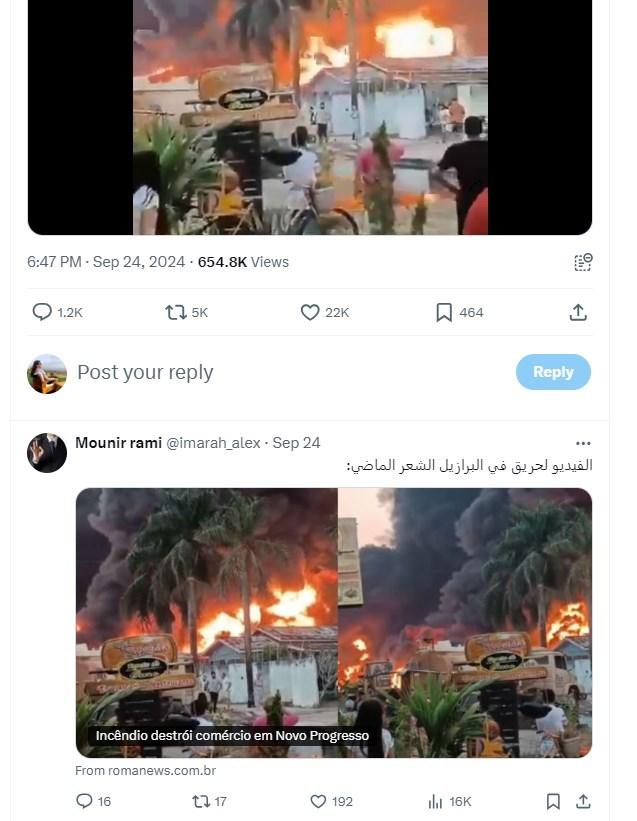Reply to Mounir's tweet with 16 comments
This screenshot has height=821, width=637.
[93, 802]
